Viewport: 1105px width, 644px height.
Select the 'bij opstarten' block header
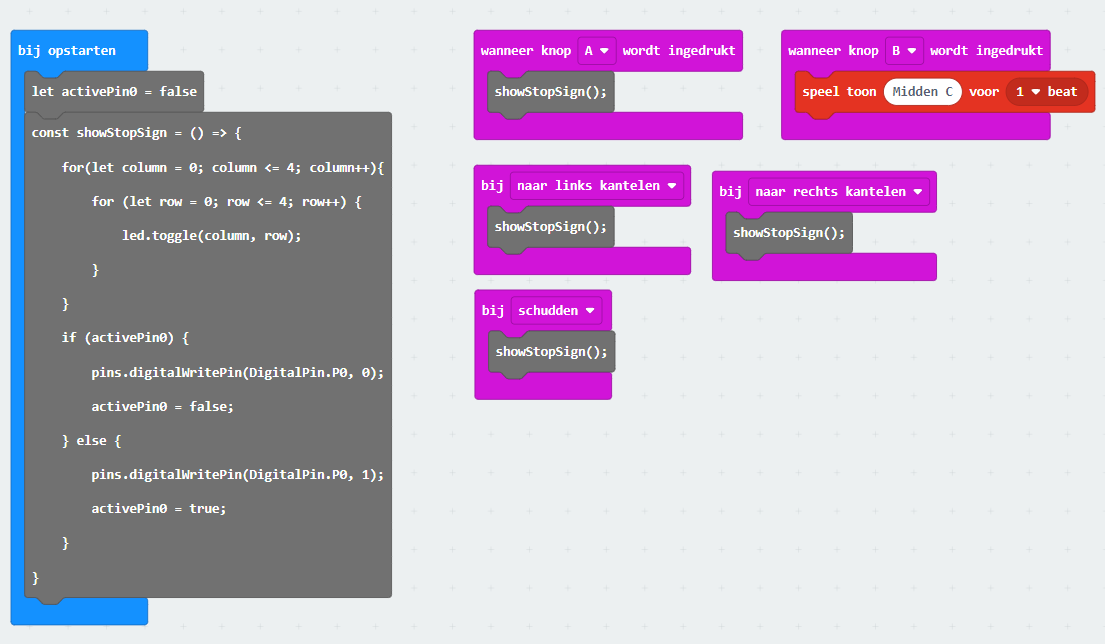coord(67,51)
